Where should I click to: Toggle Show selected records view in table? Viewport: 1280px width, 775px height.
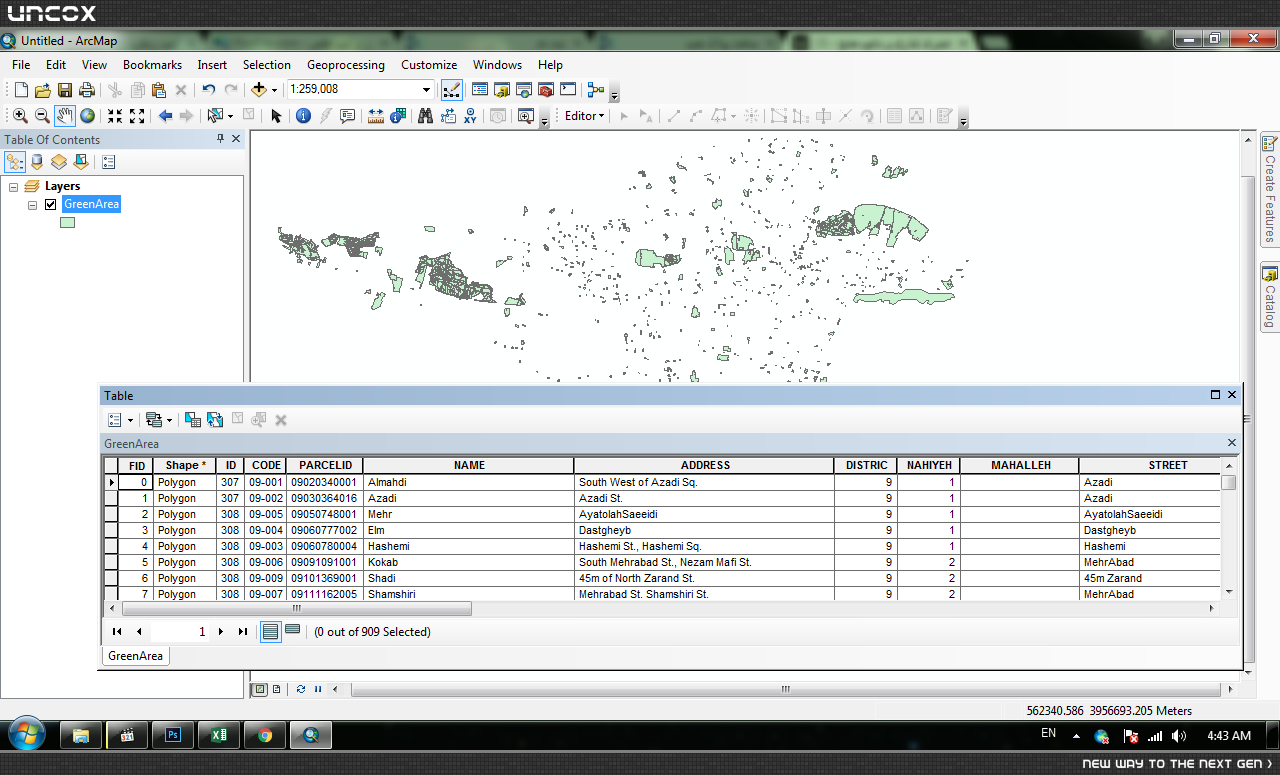click(292, 631)
